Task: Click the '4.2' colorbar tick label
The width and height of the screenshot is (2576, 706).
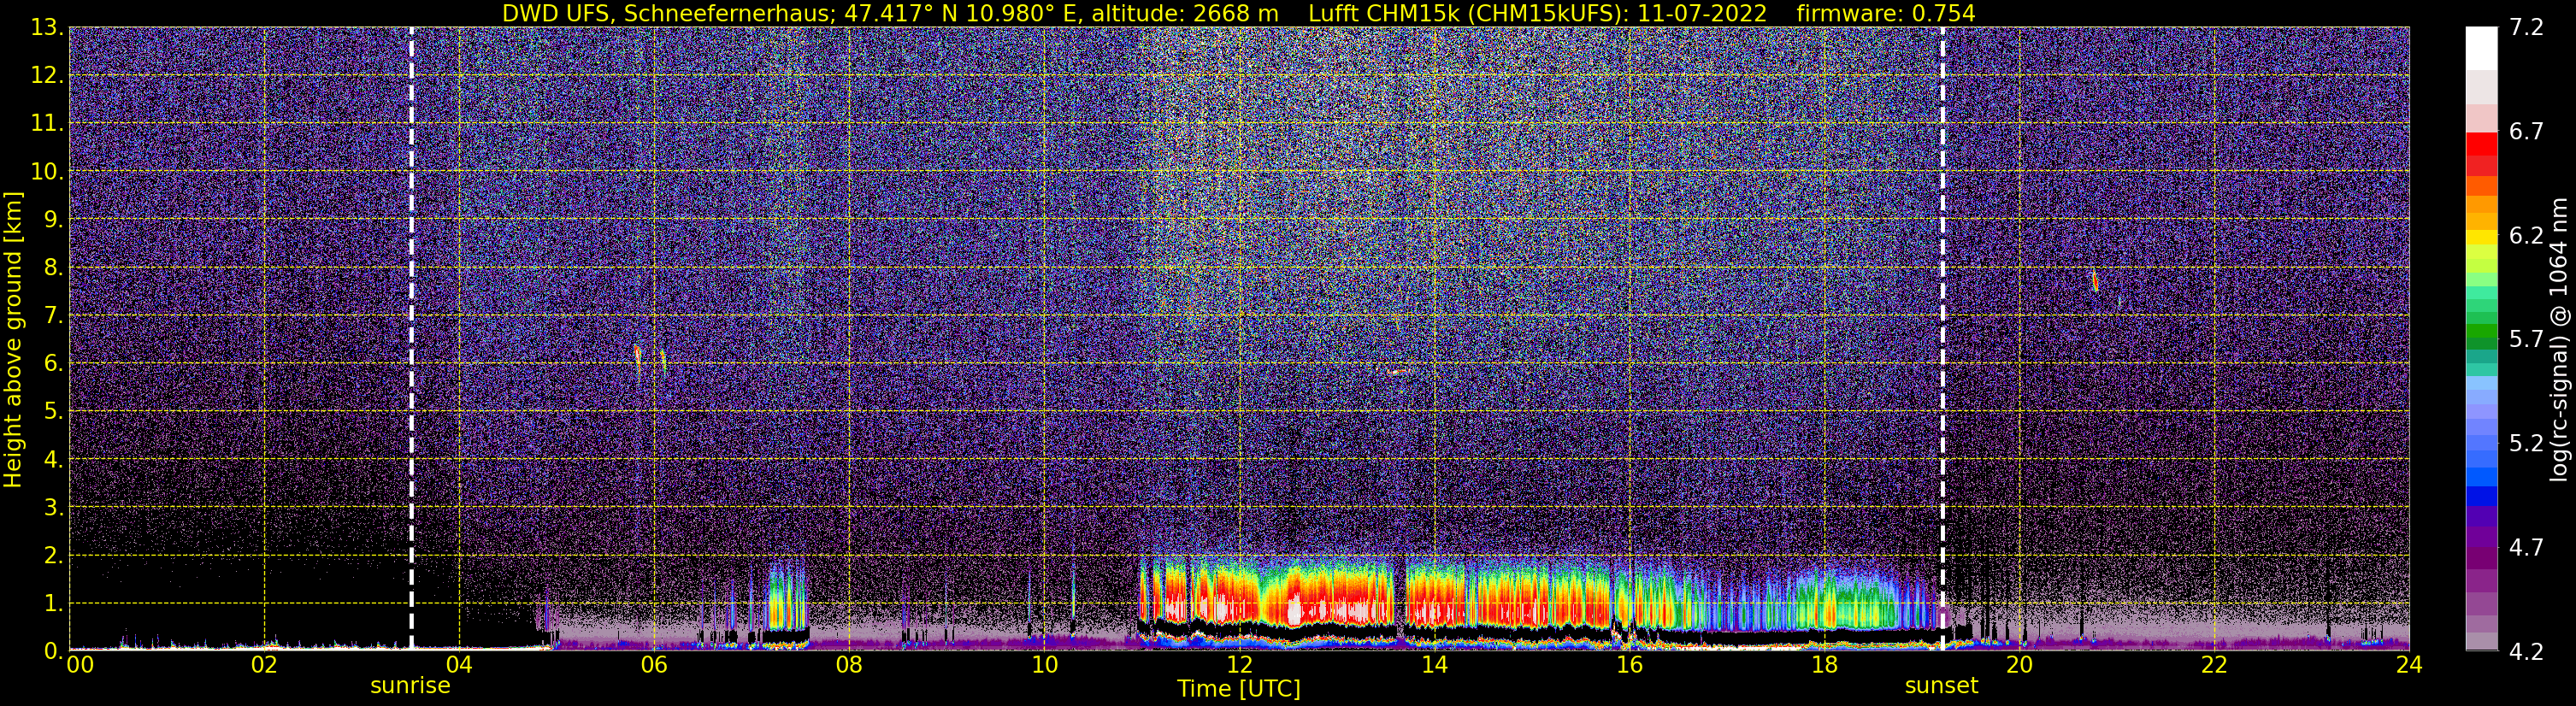Action: [2526, 652]
